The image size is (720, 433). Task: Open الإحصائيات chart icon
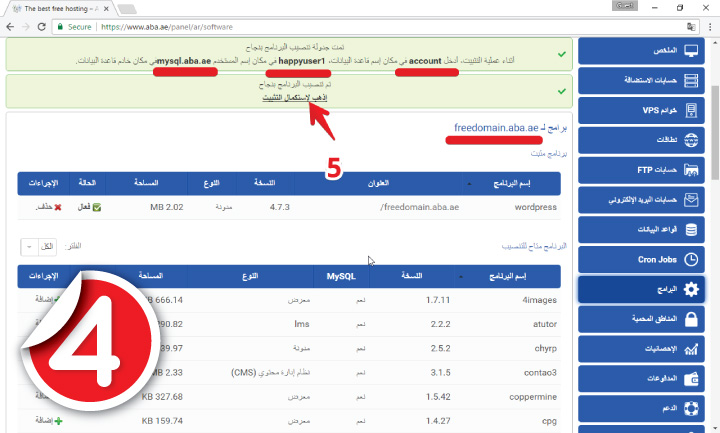691,349
